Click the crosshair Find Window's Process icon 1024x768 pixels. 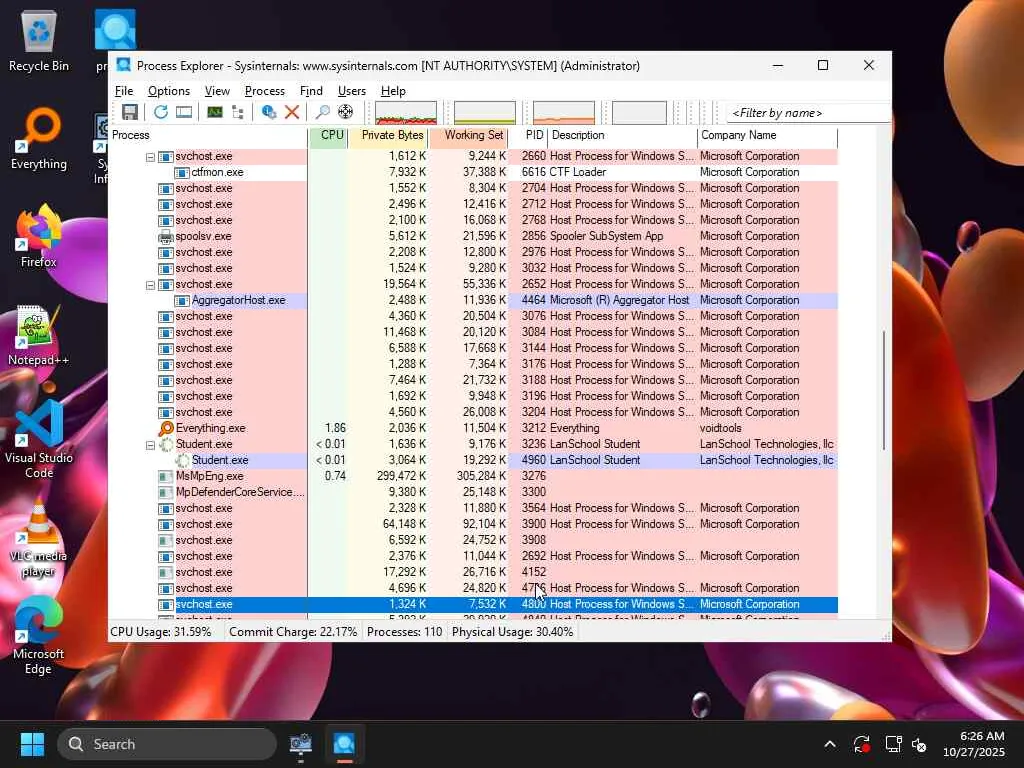345,112
